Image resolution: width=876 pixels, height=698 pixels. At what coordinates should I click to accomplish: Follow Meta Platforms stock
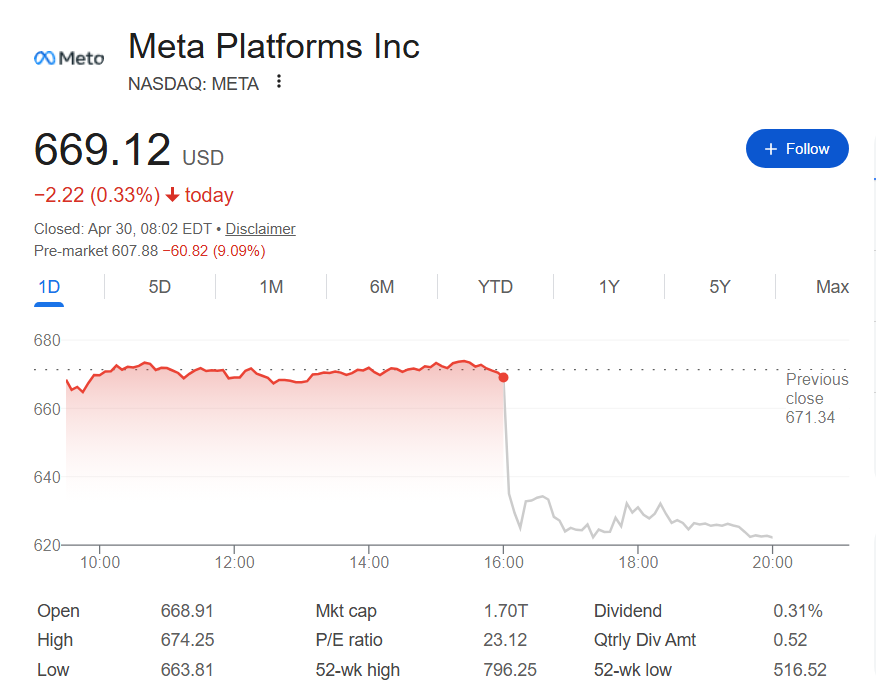tap(797, 148)
